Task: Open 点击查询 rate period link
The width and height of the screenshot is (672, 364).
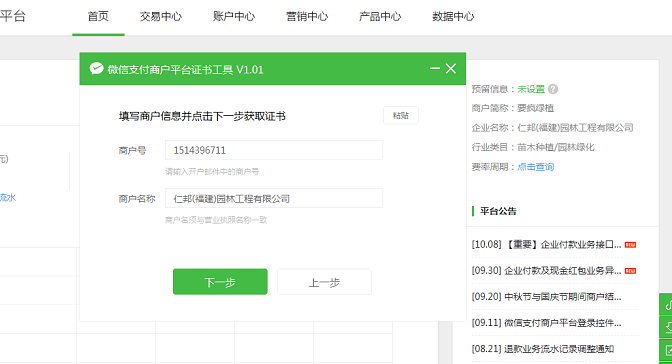Action: (x=535, y=167)
